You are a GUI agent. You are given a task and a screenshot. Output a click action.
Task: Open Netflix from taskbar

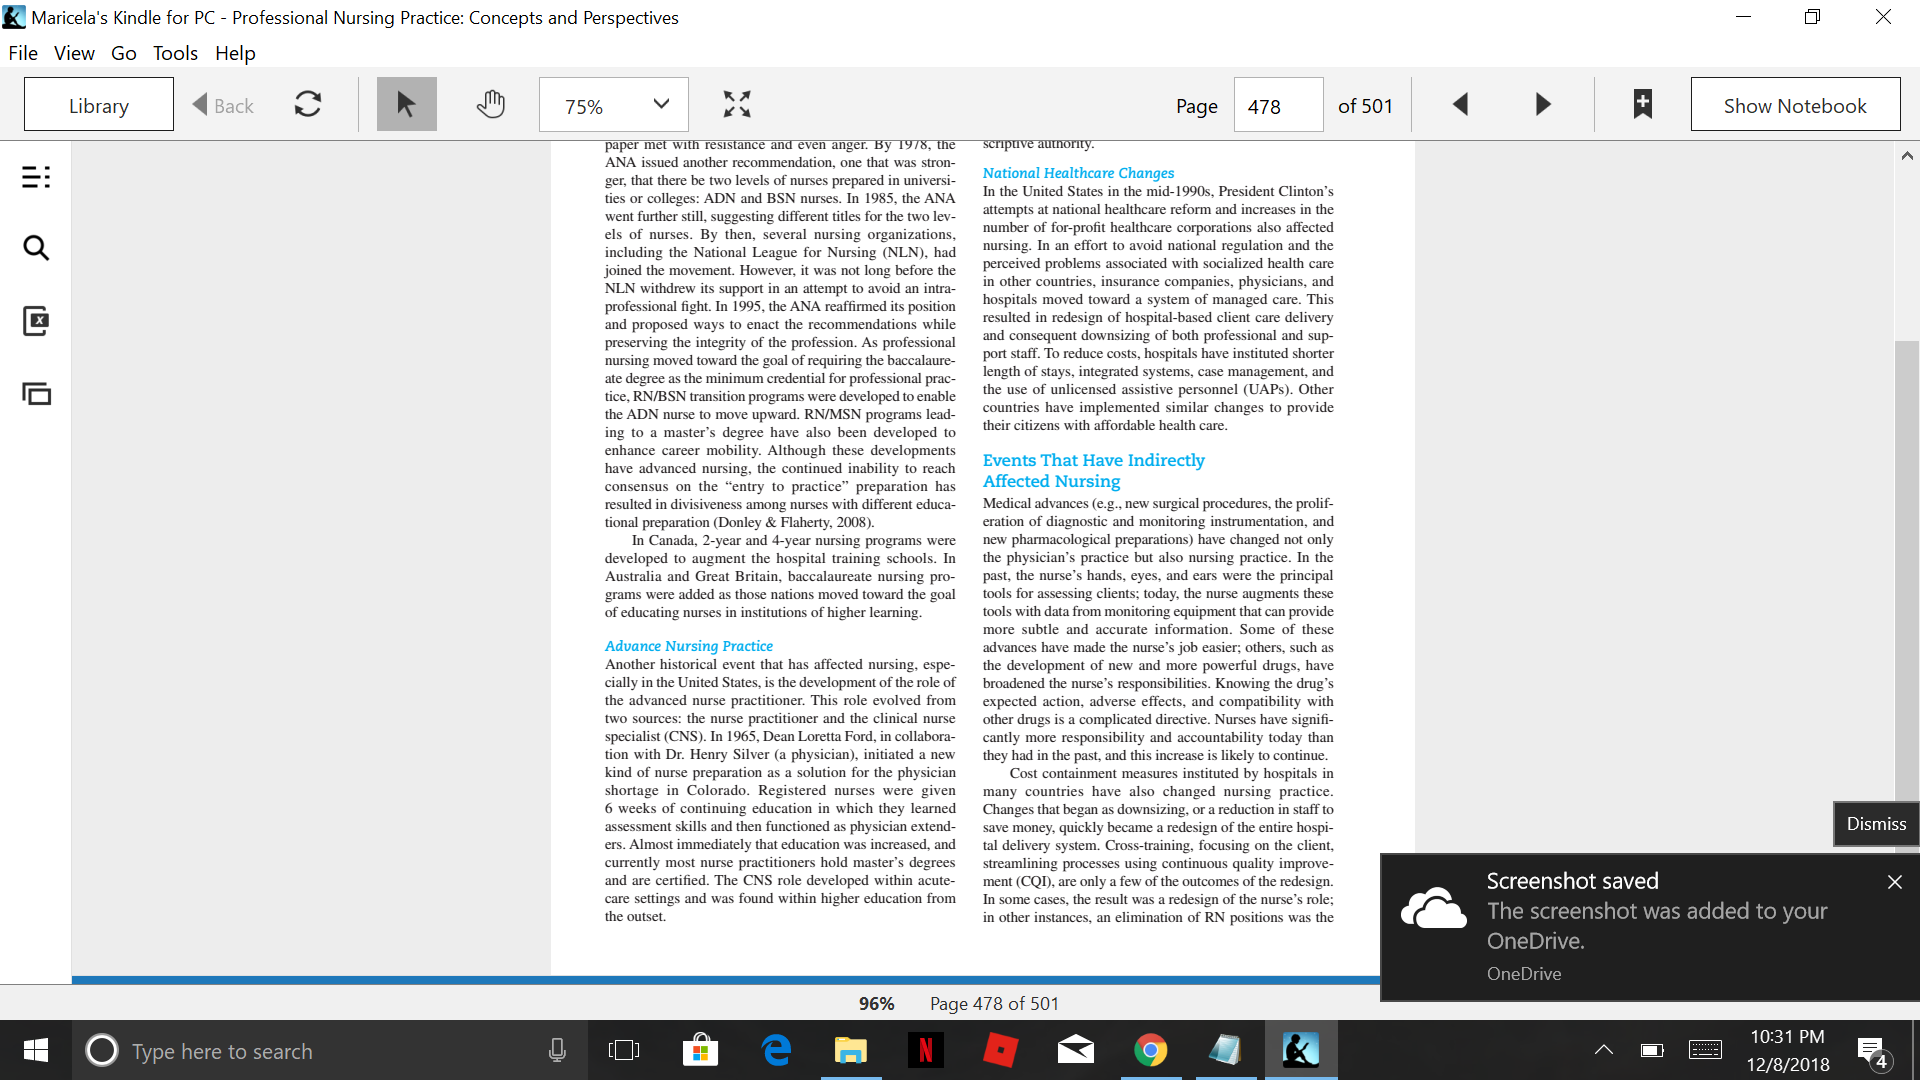[926, 1050]
